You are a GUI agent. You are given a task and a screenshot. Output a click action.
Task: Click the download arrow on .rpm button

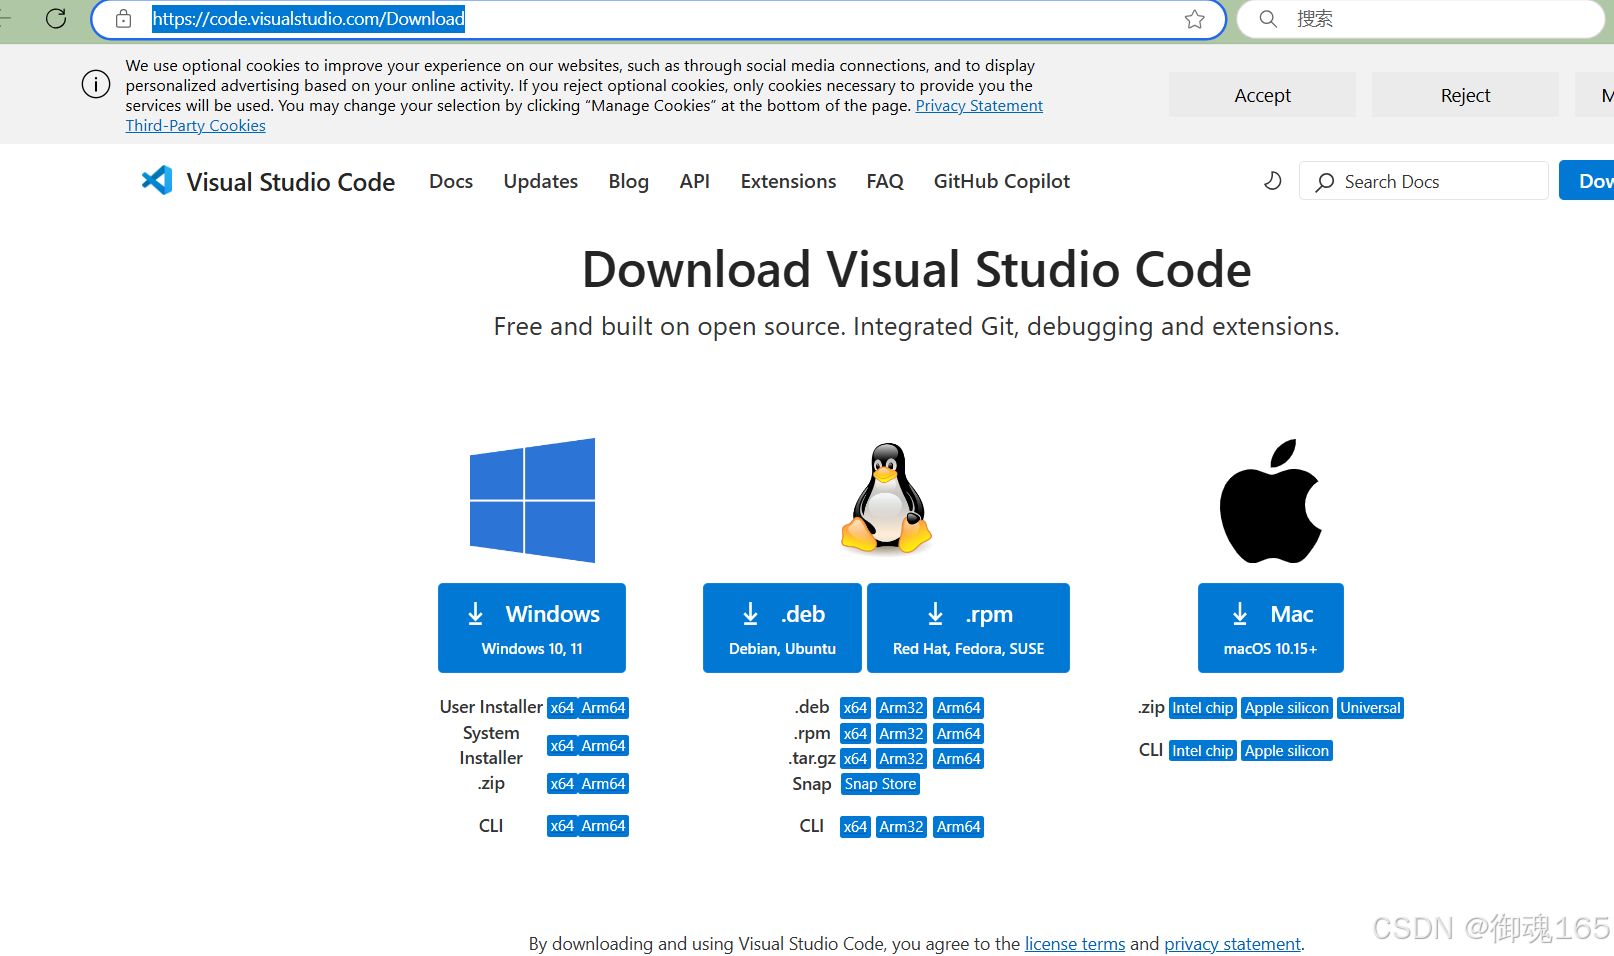pyautogui.click(x=935, y=613)
